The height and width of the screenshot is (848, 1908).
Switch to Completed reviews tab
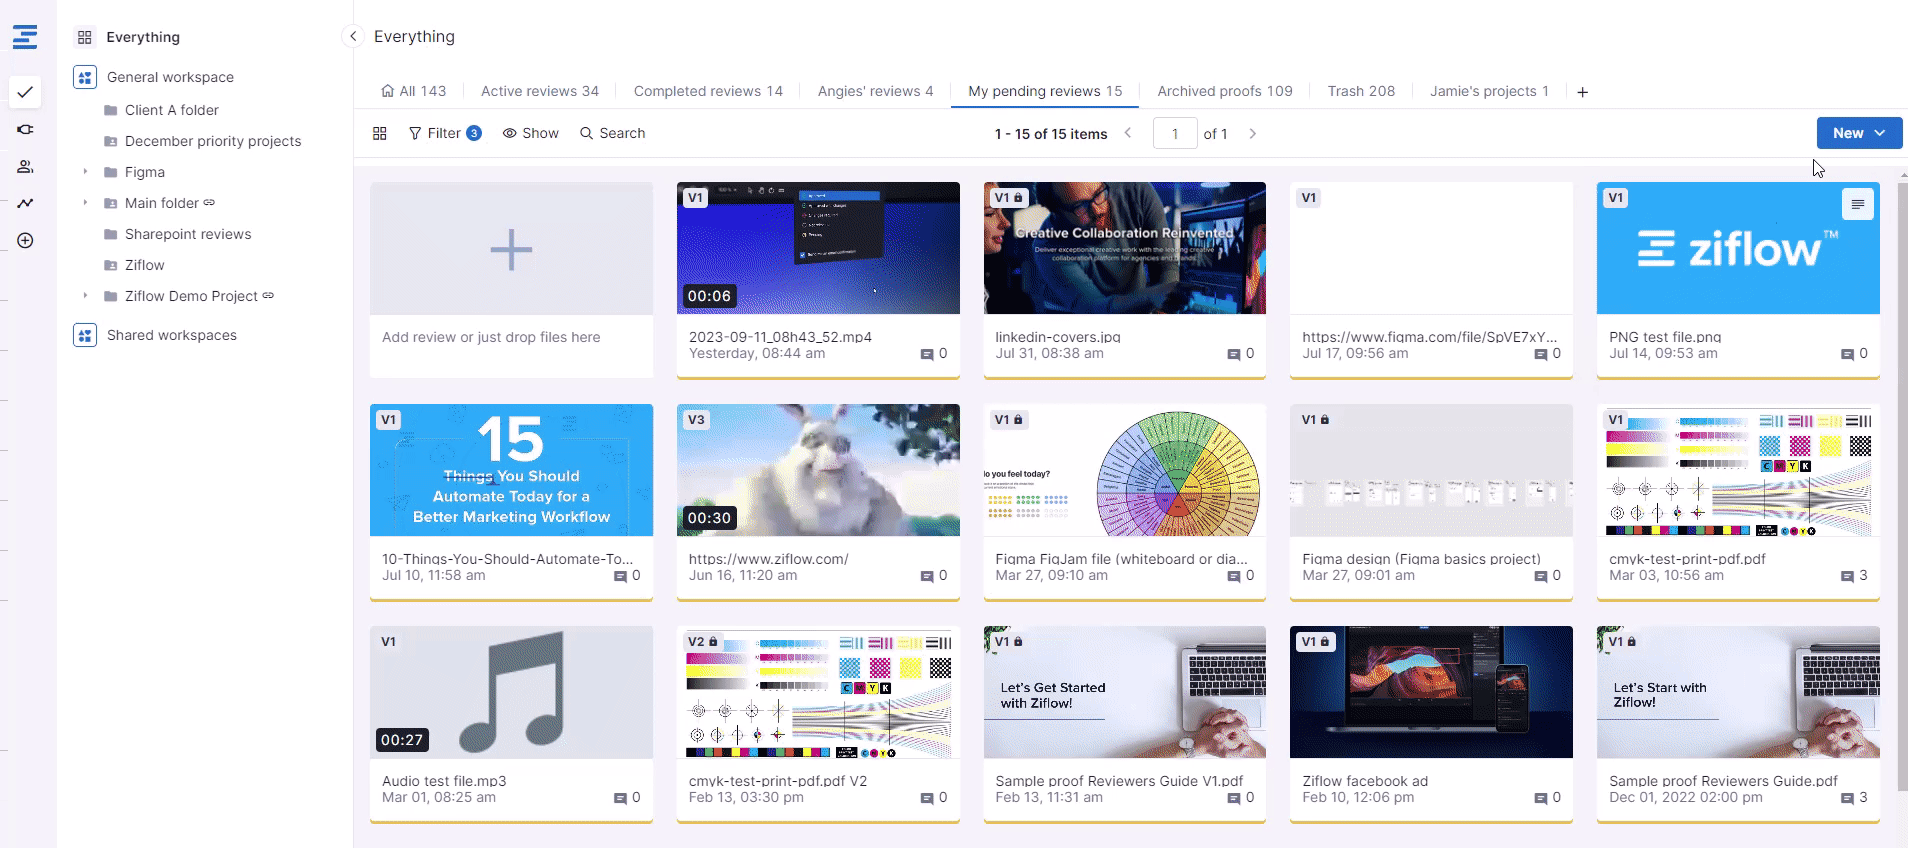tap(708, 91)
